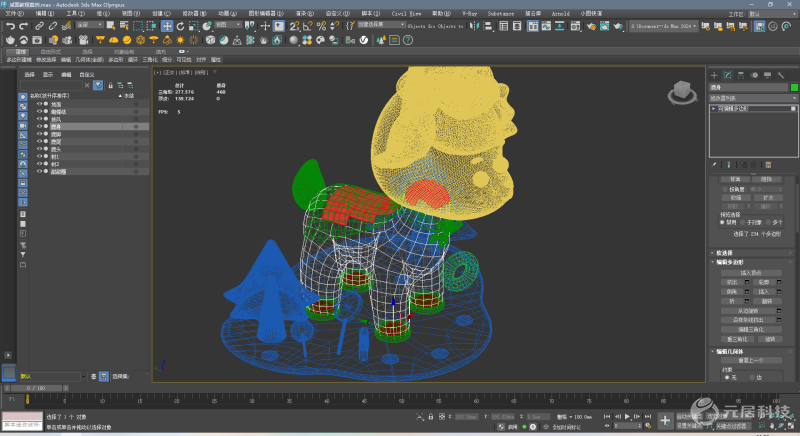The image size is (800, 436).
Task: Click the 插入顶点 button
Action: tap(751, 273)
